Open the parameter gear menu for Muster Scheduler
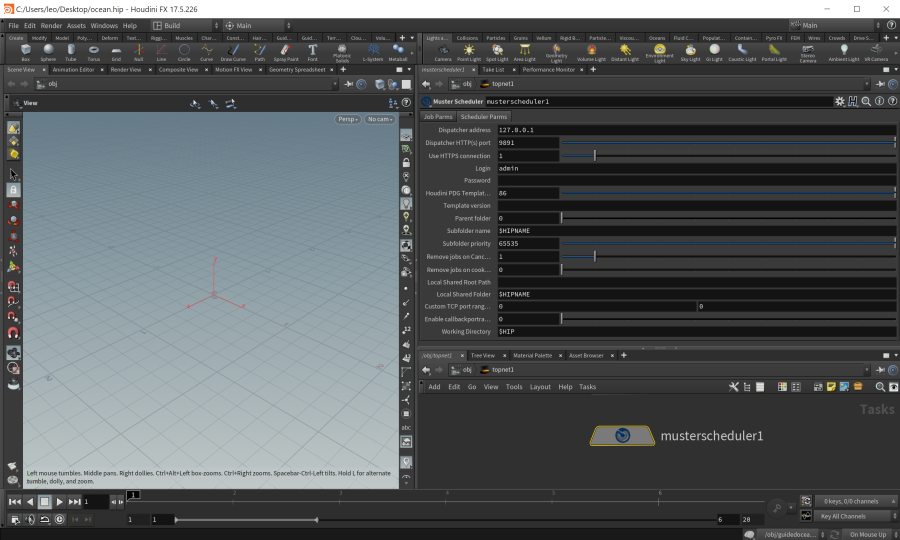The height and width of the screenshot is (540, 900). coord(840,101)
